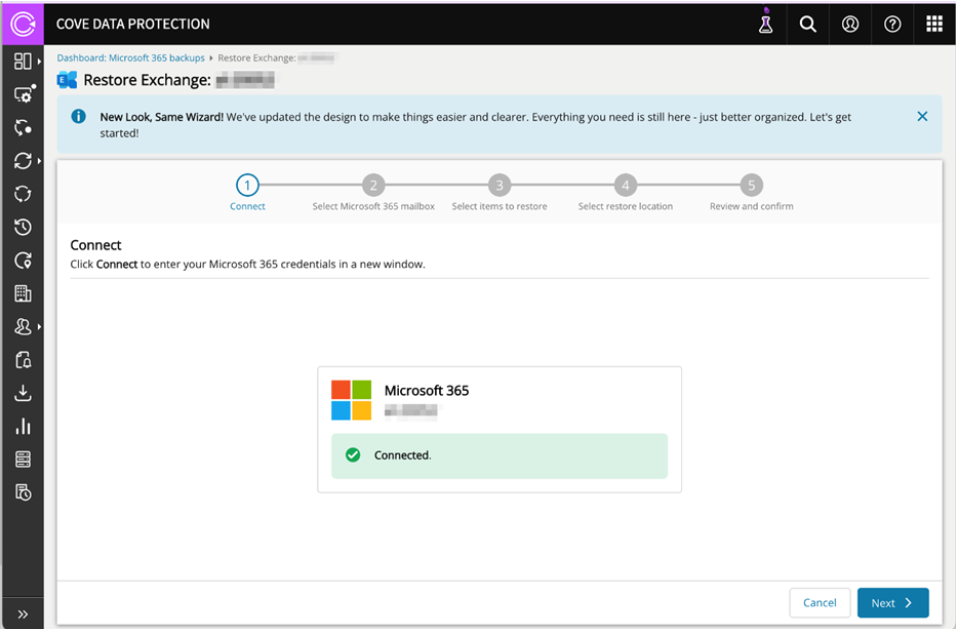Open the download tray sidebar icon
This screenshot has height=629, width=956.
(x=23, y=393)
